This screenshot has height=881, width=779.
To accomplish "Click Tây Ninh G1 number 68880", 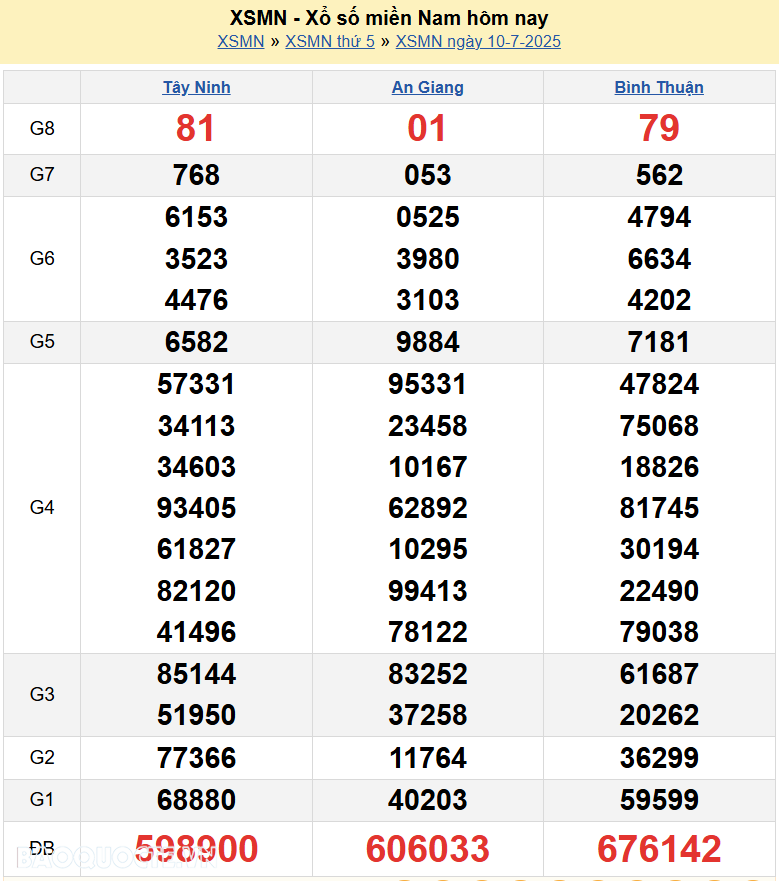I will [x=196, y=800].
